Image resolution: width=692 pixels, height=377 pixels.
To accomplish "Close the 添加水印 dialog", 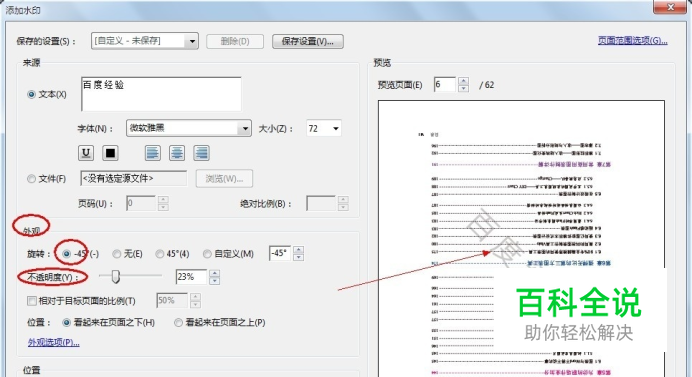I will pos(670,7).
